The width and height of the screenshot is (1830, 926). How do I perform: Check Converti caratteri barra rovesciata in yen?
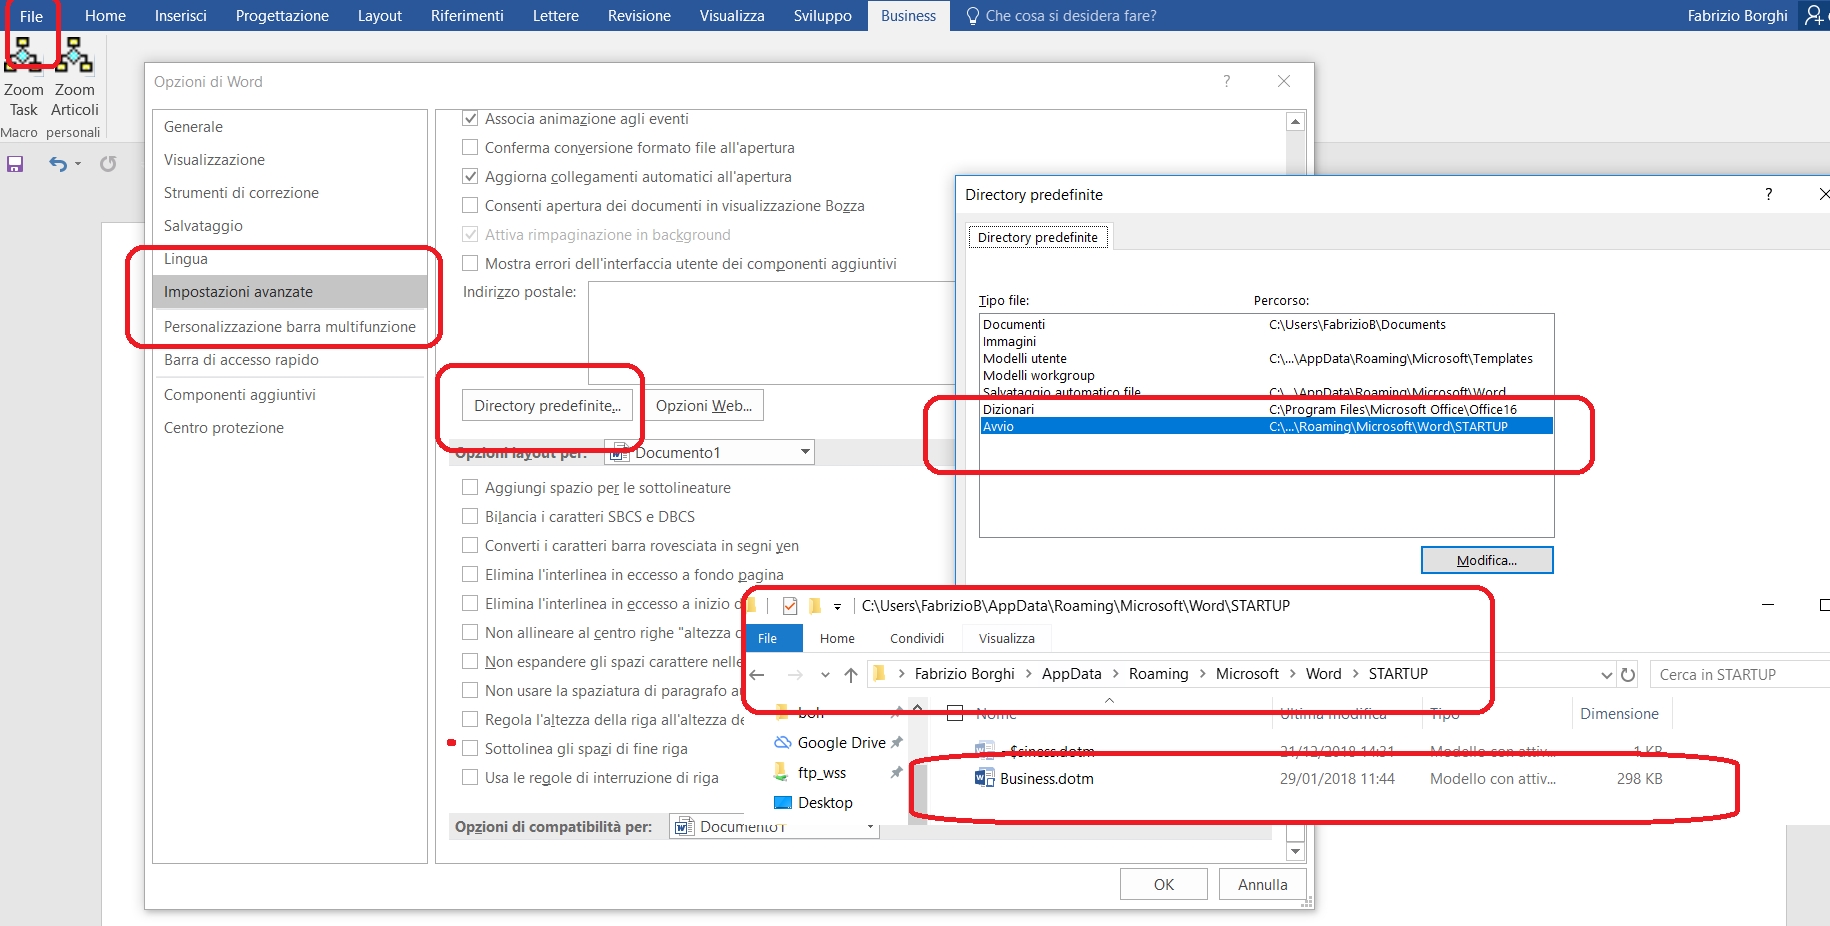(470, 546)
